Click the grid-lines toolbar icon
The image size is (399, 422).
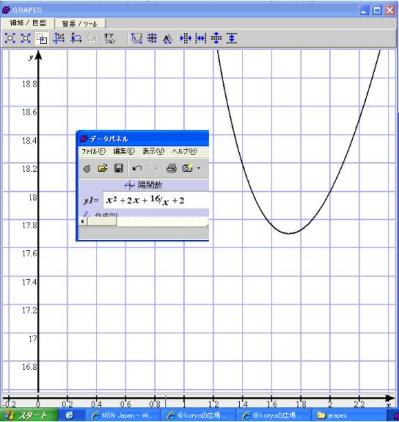152,38
